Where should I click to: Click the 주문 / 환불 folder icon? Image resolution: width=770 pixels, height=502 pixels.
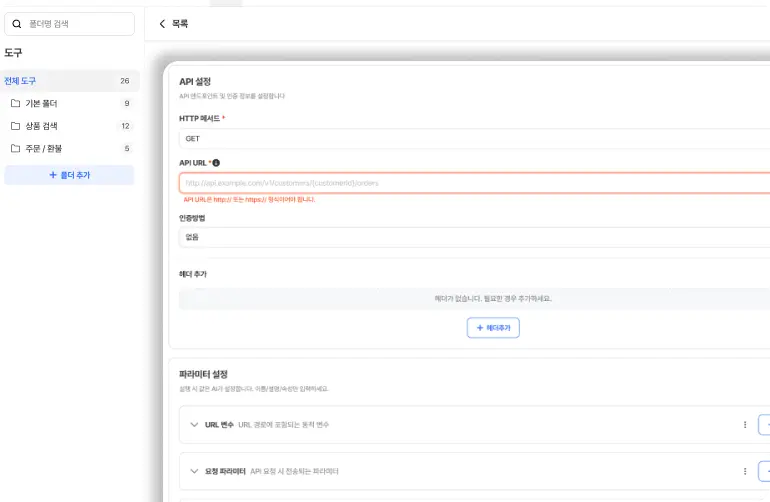(16, 148)
